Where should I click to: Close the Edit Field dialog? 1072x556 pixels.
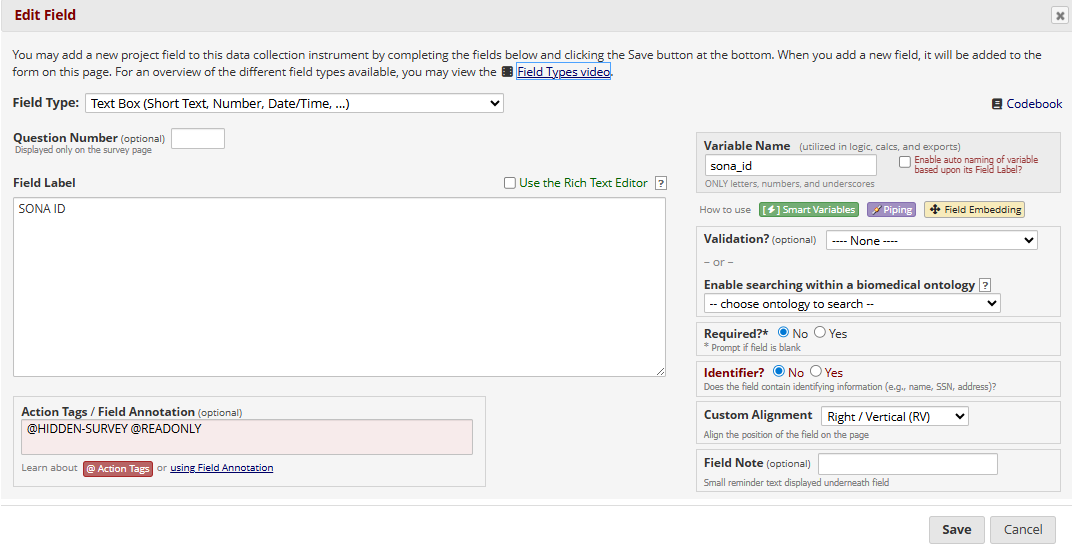coord(1059,16)
